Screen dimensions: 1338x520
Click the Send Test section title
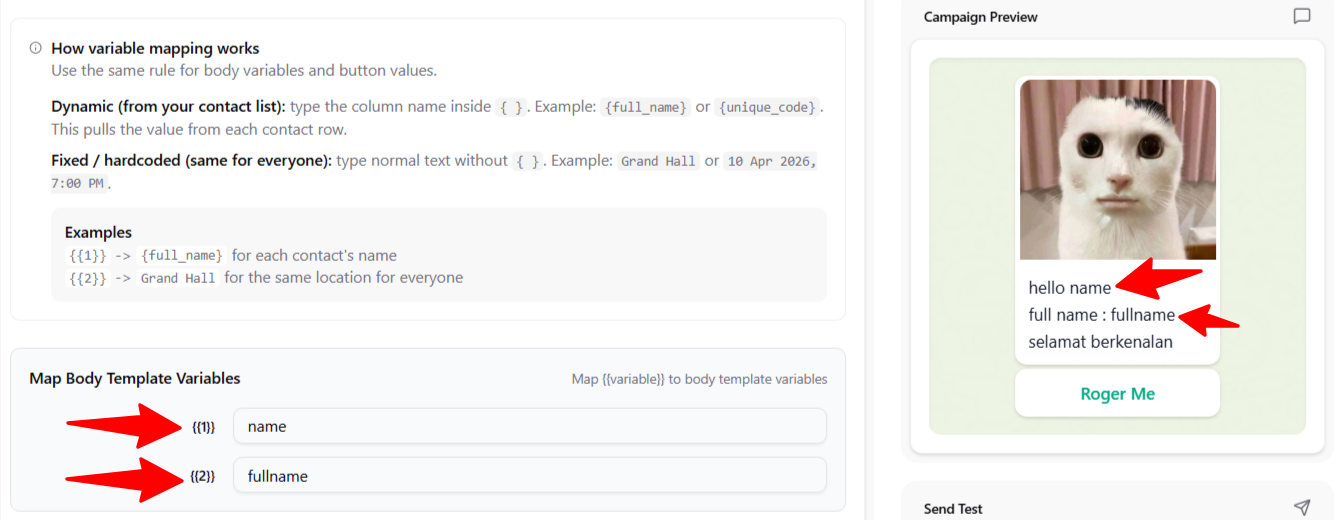click(x=953, y=508)
